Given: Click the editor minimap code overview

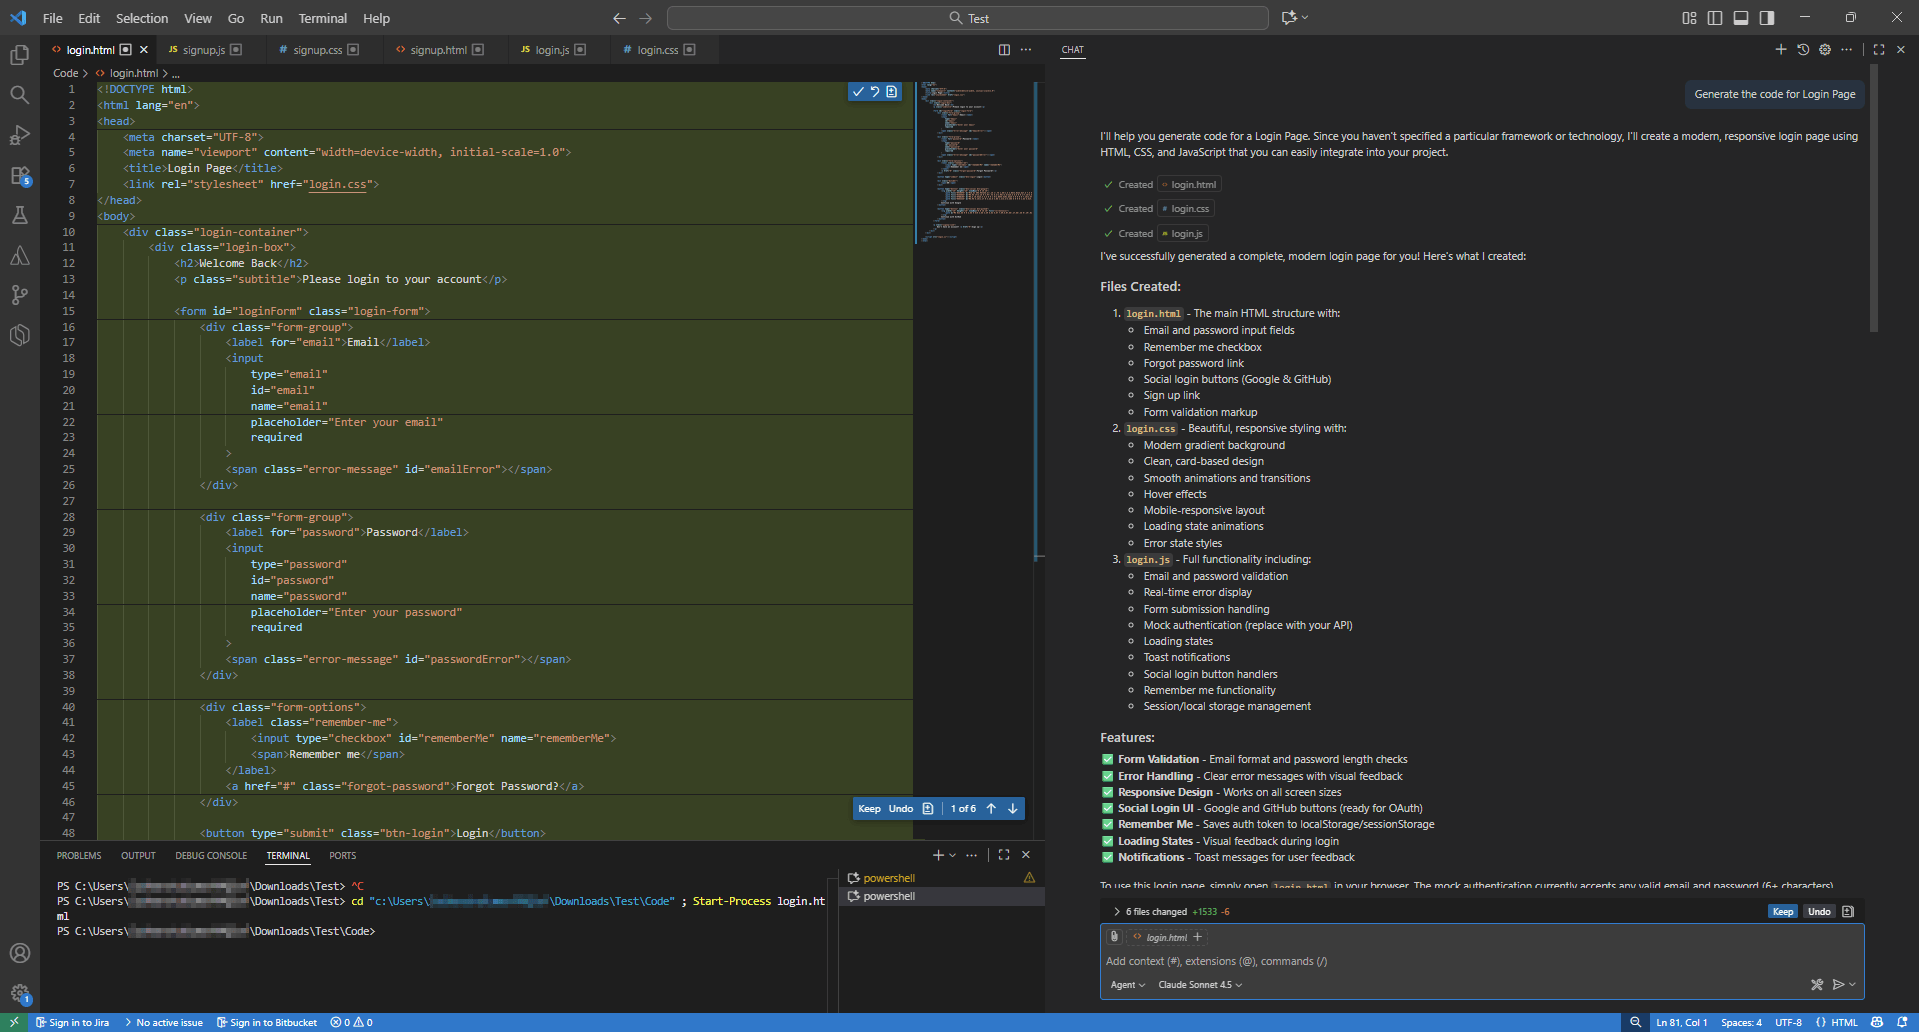Looking at the screenshot, I should click(x=975, y=163).
